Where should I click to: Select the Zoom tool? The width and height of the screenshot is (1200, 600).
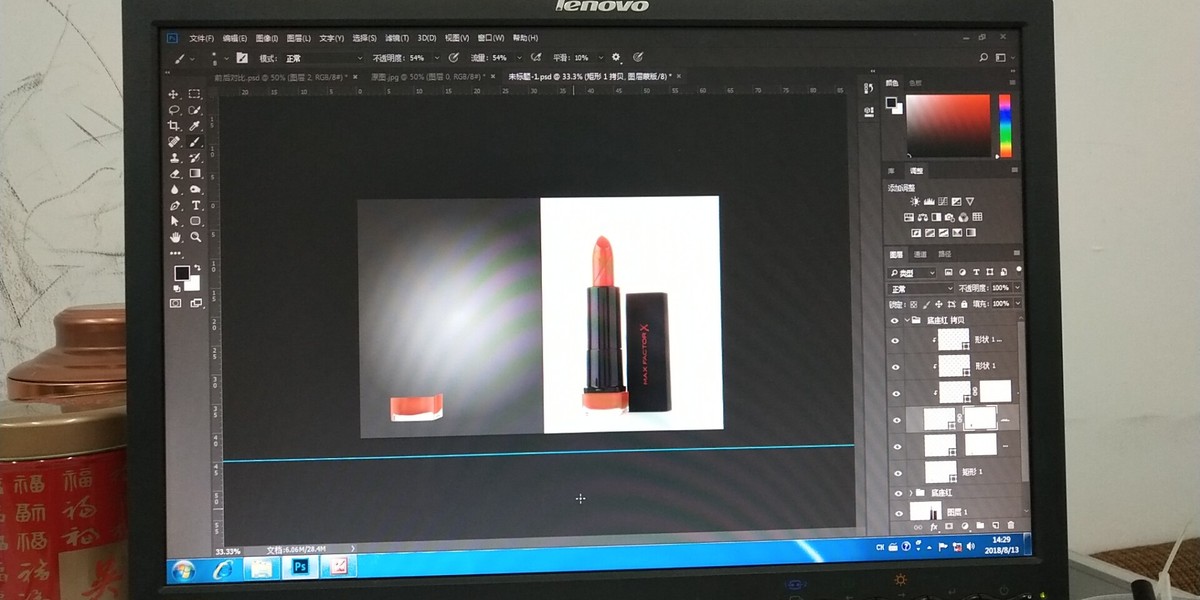coord(195,237)
